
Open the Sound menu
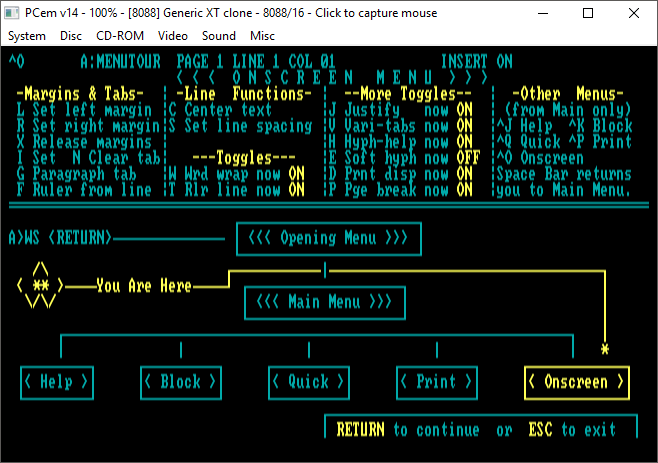coord(219,36)
